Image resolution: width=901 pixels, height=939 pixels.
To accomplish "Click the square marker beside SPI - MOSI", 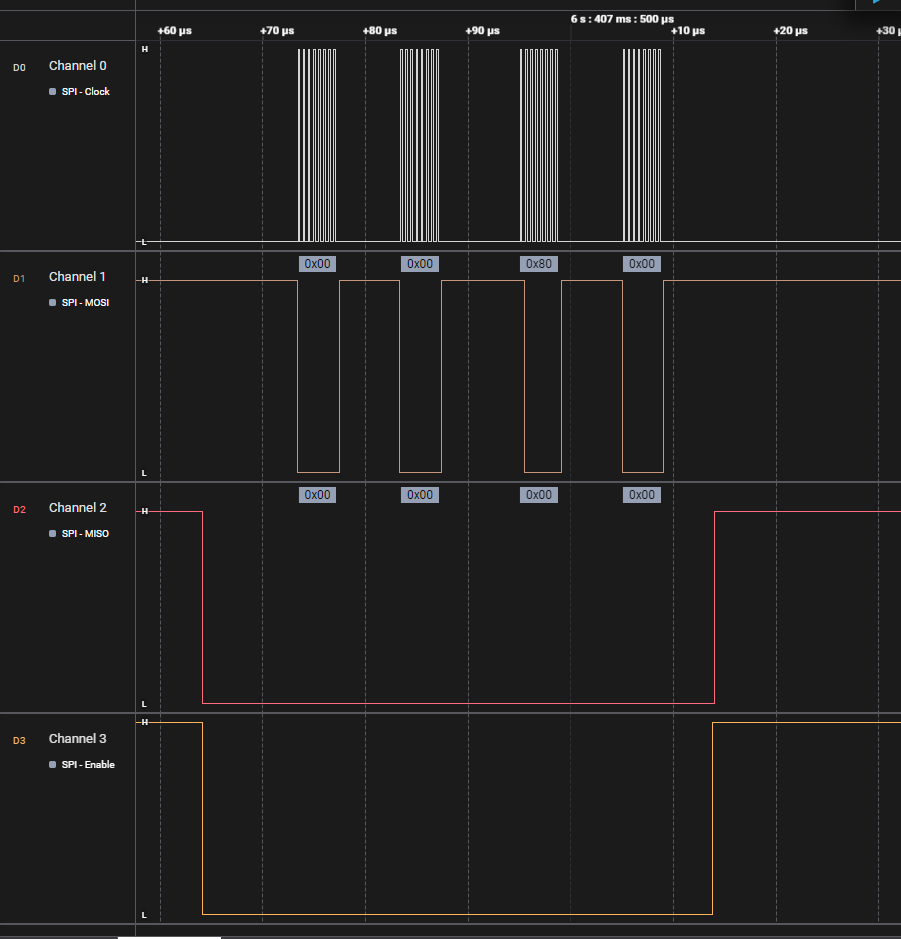I will [x=53, y=303].
